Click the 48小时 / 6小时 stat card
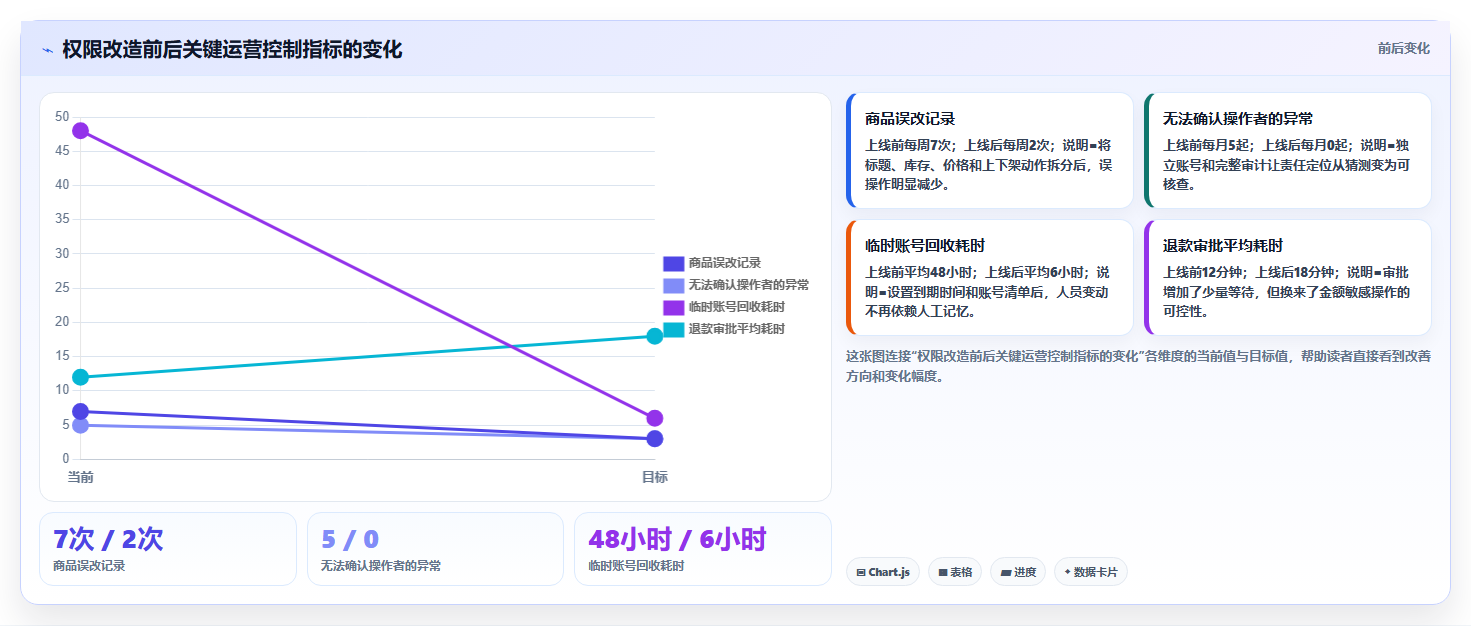Screen dimensions: 1471x626 [x=703, y=549]
